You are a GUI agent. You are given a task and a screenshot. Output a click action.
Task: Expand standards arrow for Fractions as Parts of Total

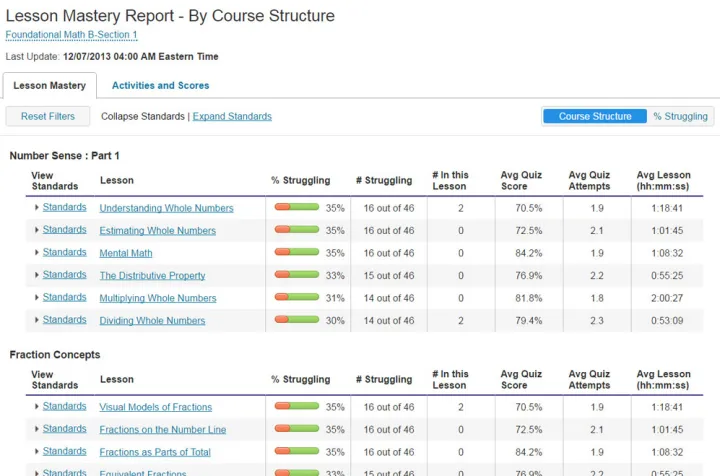tap(37, 451)
